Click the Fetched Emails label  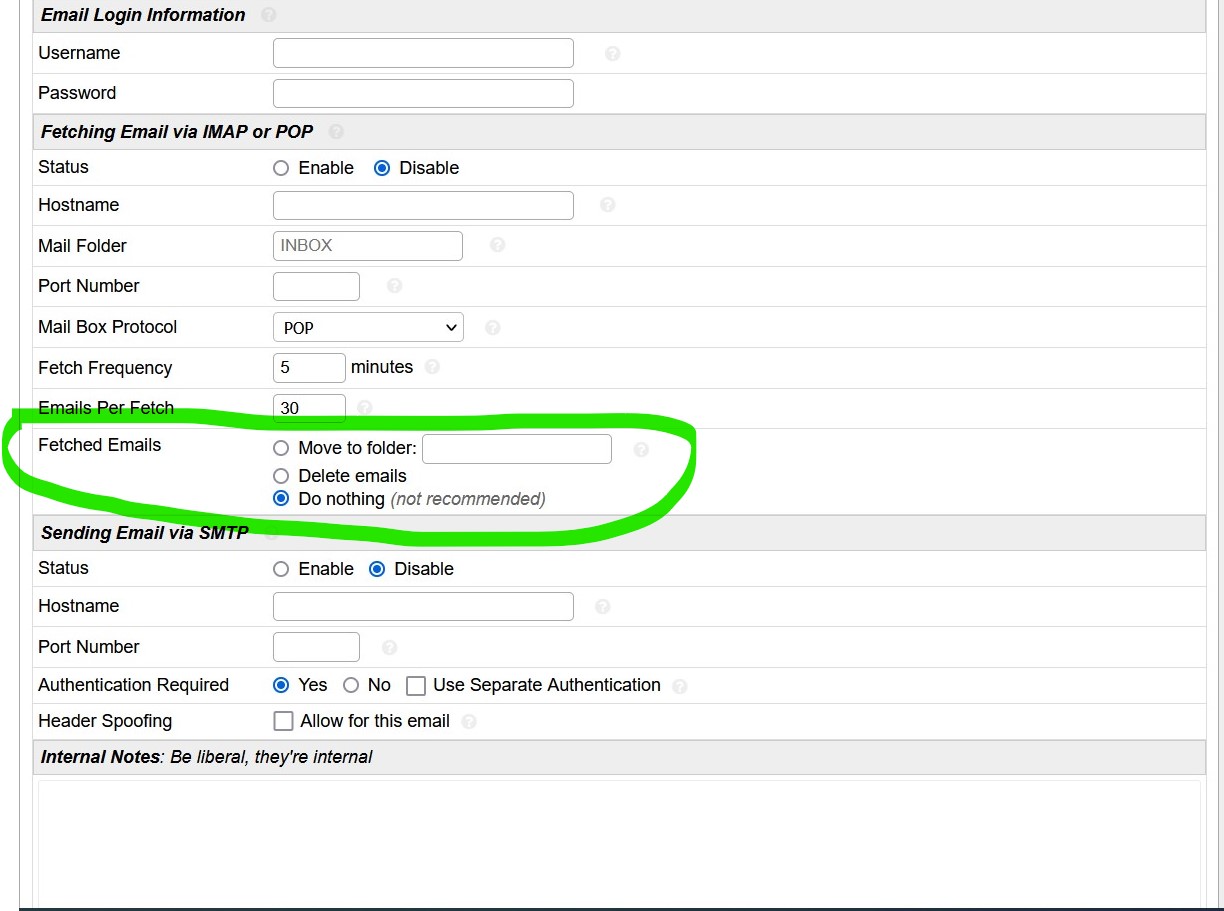pos(99,445)
